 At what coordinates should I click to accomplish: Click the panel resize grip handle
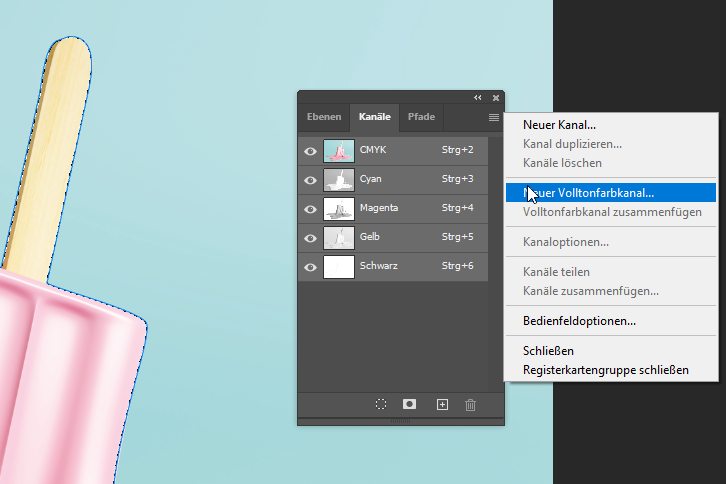pyautogui.click(x=401, y=421)
